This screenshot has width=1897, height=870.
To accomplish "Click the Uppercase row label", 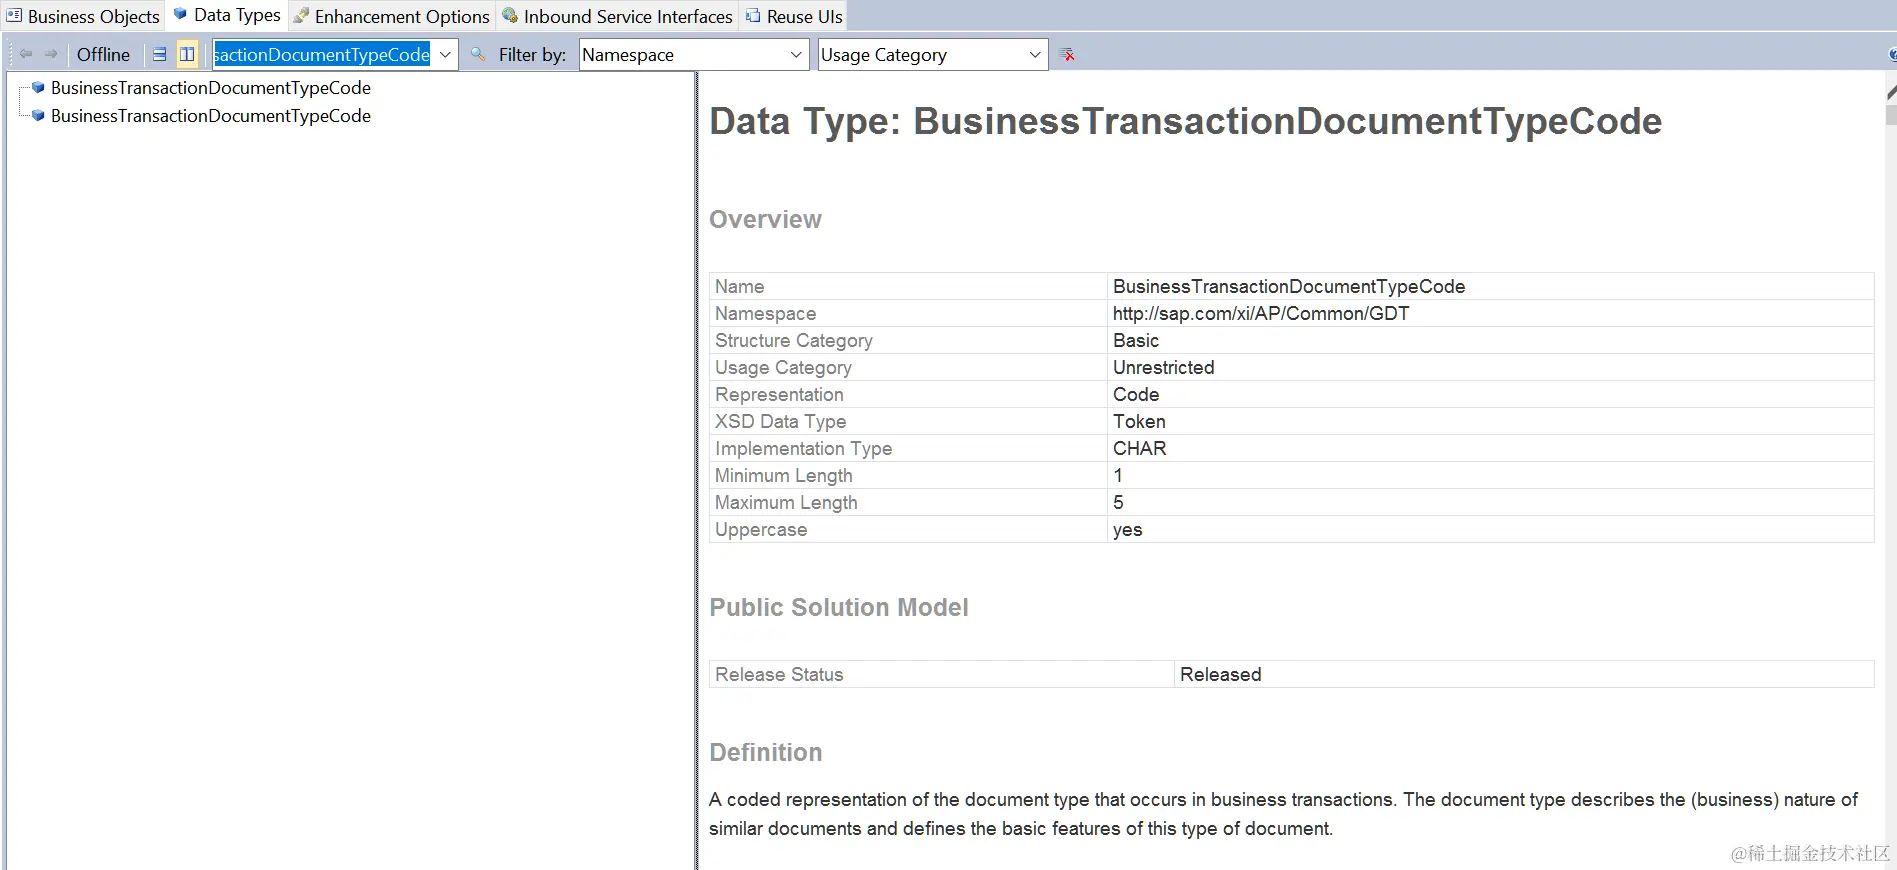I will point(761,529).
